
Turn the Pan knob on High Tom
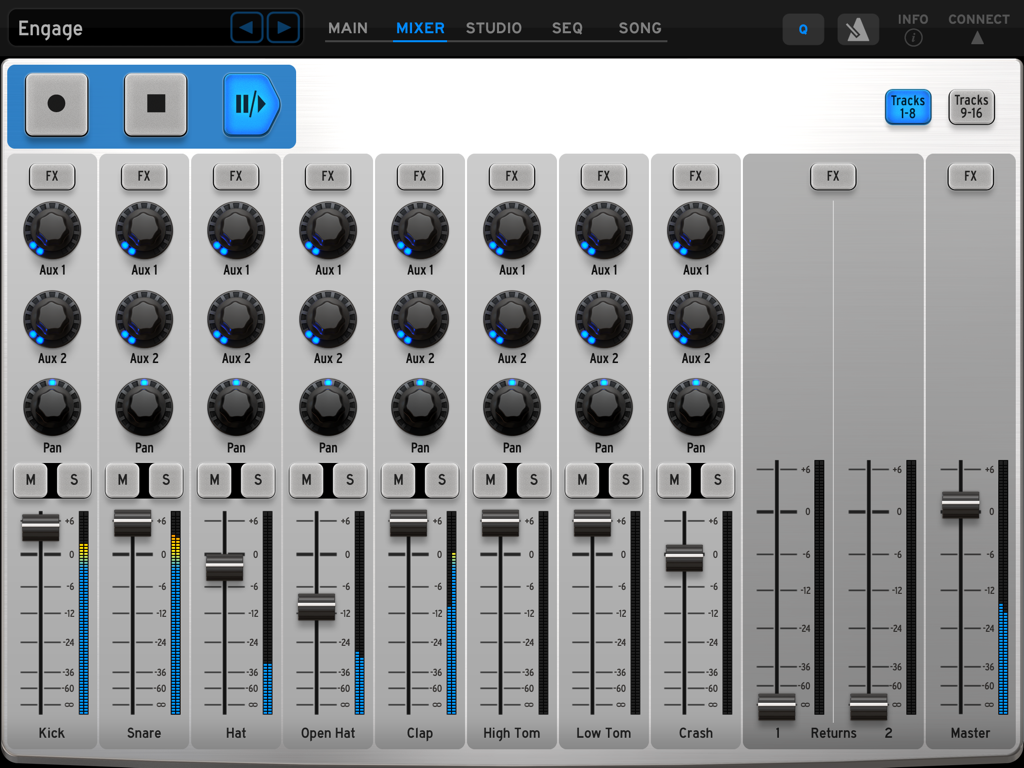pos(512,407)
